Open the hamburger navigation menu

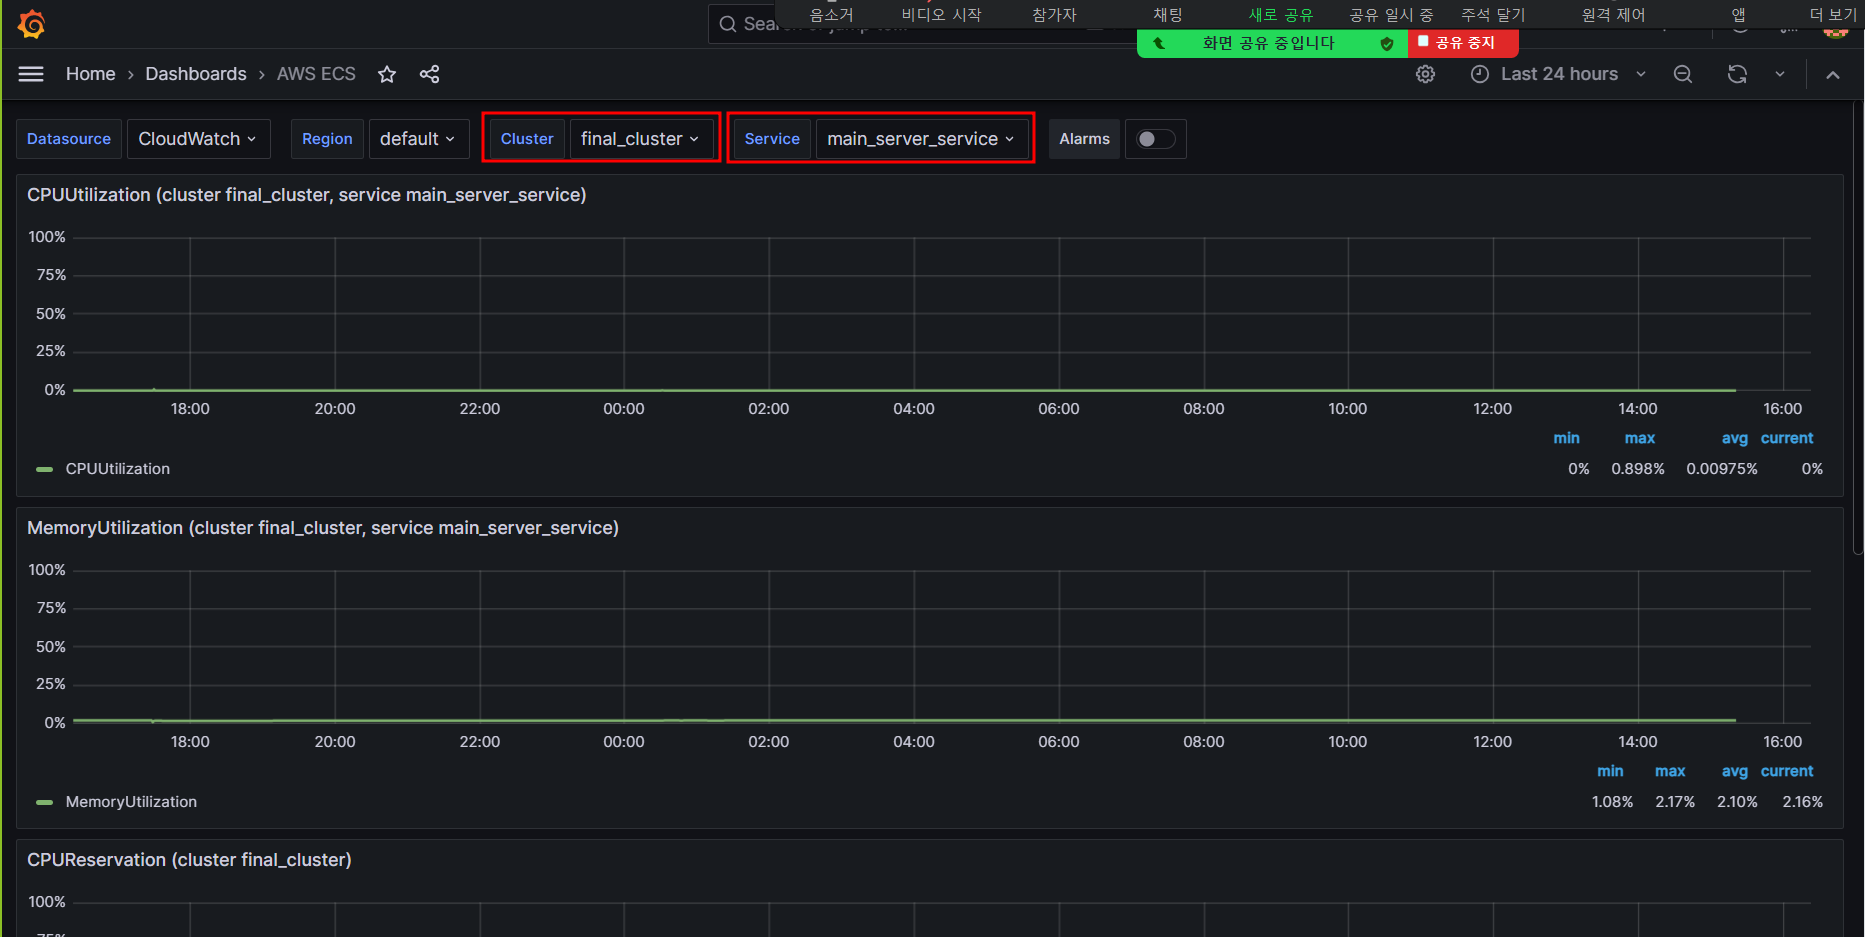(31, 74)
